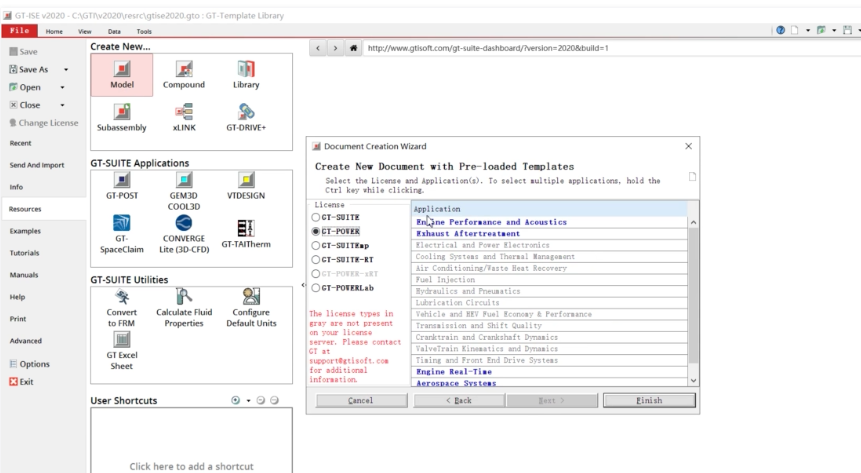Launch GT-SpaceClaim
The width and height of the screenshot is (861, 473).
coord(122,234)
